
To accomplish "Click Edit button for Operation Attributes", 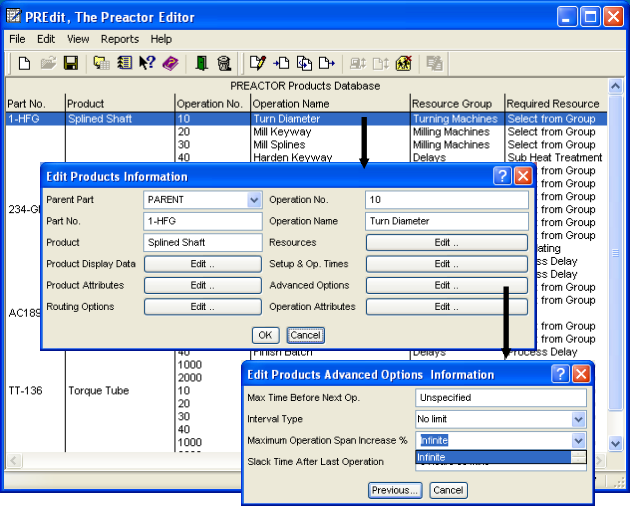I will pos(447,307).
